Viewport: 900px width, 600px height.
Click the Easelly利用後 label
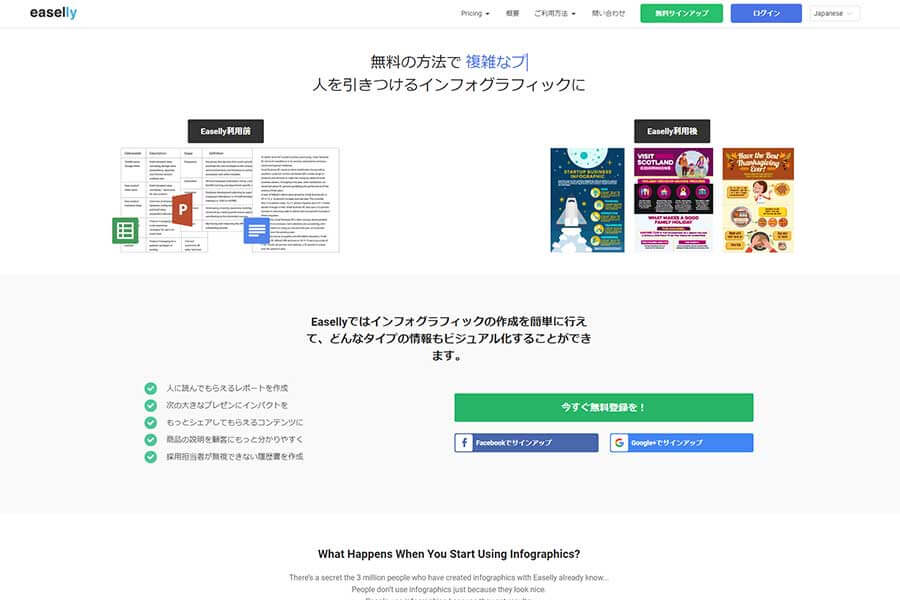coord(672,131)
